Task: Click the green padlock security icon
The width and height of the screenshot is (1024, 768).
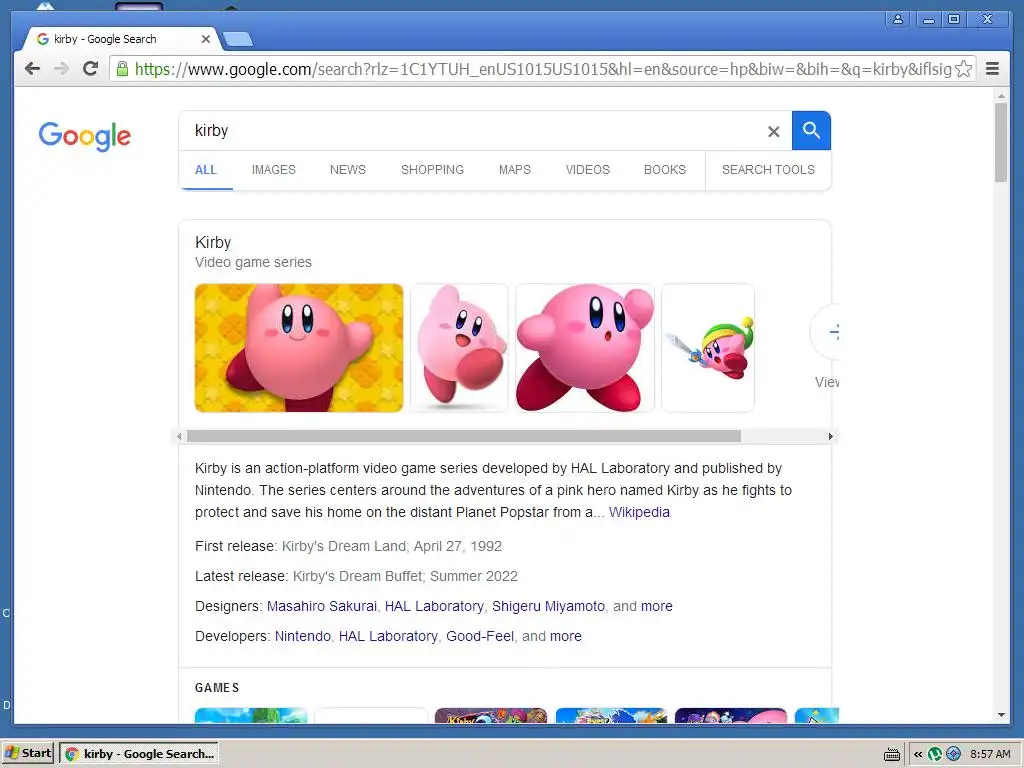Action: pyautogui.click(x=122, y=69)
